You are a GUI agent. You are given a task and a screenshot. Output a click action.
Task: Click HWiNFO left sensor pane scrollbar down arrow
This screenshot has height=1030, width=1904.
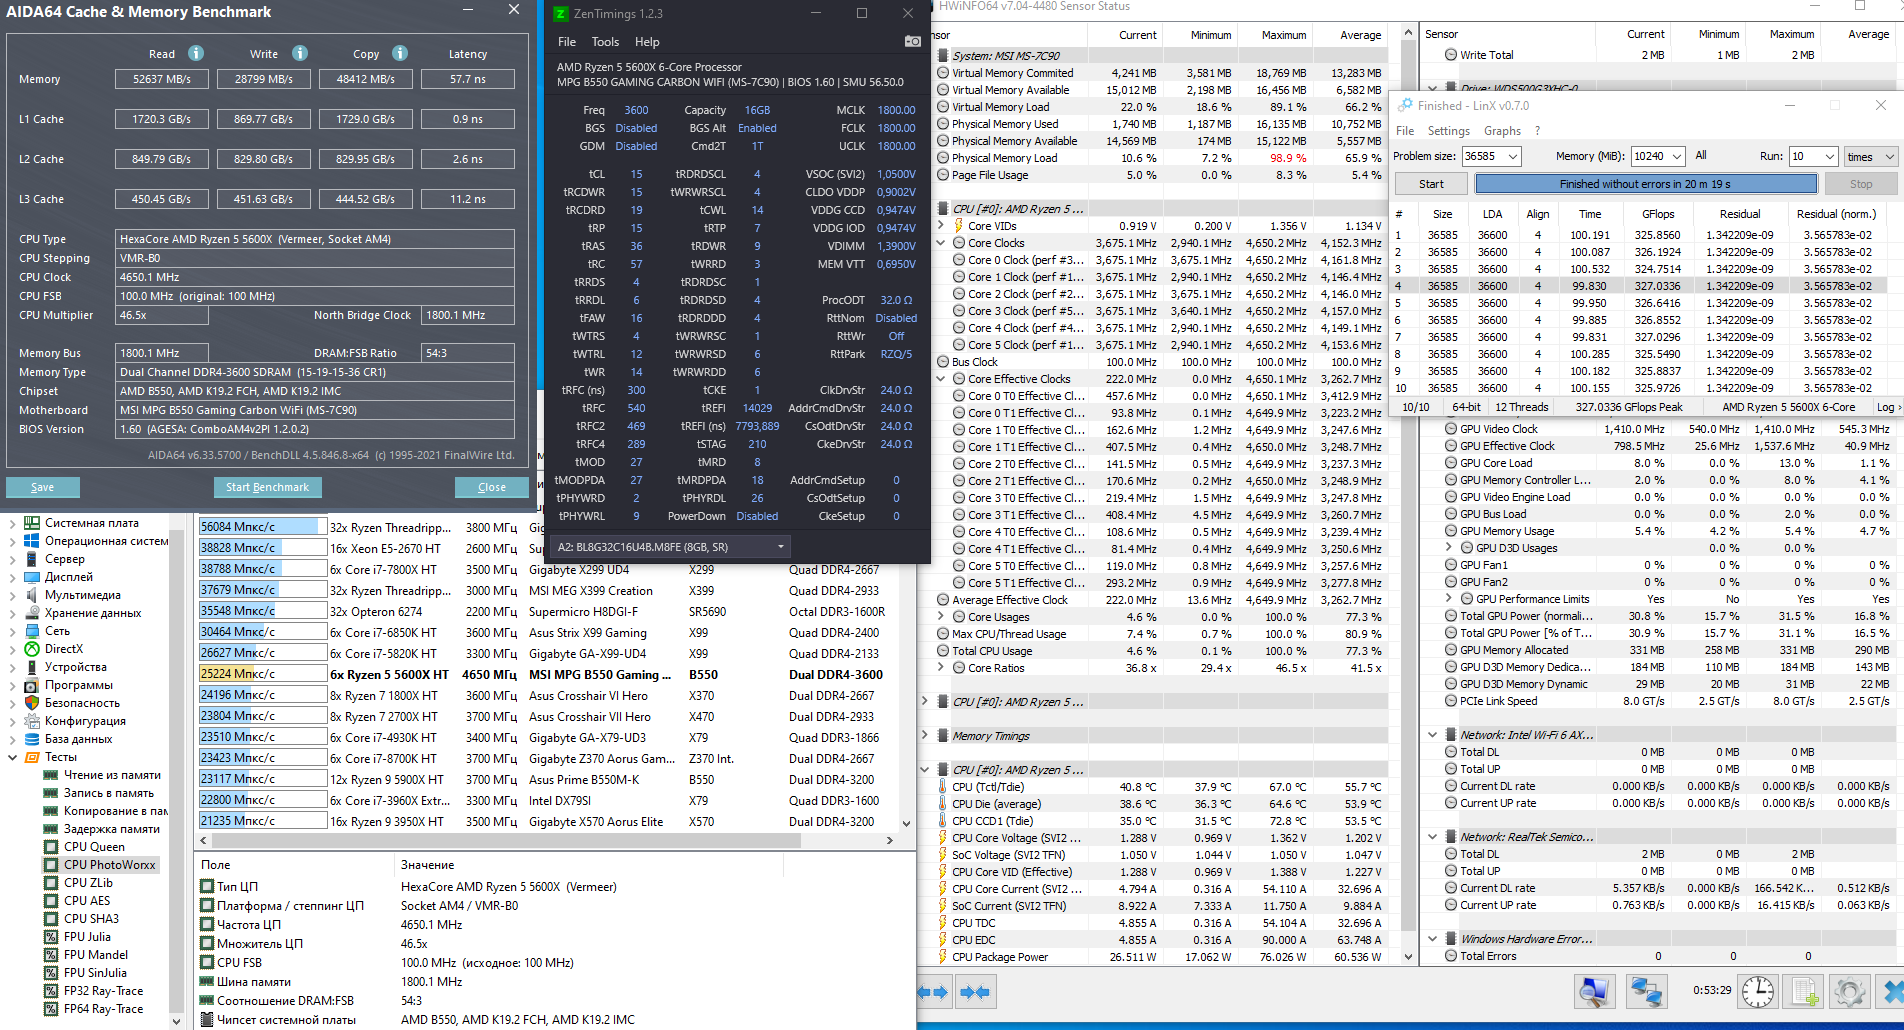click(1408, 956)
